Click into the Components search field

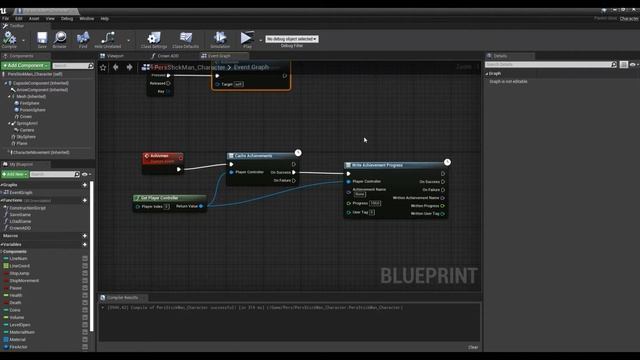point(71,66)
